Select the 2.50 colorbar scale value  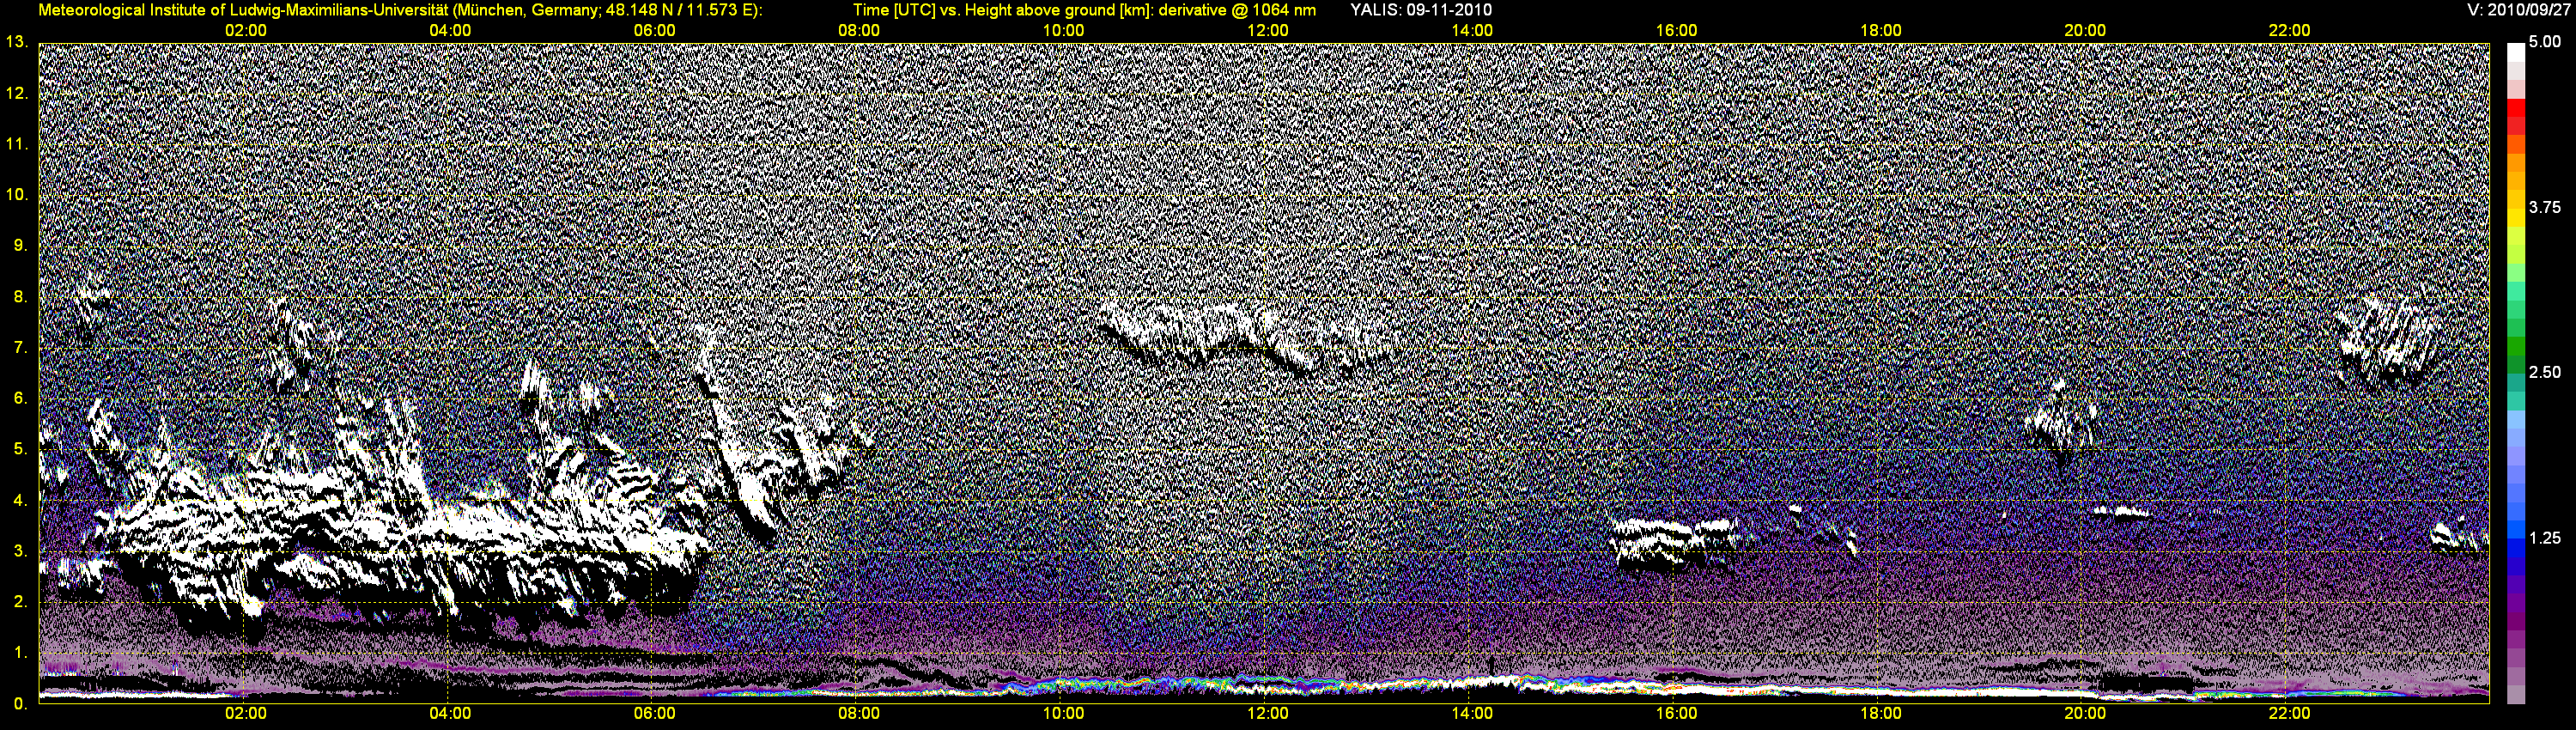click(x=2546, y=372)
